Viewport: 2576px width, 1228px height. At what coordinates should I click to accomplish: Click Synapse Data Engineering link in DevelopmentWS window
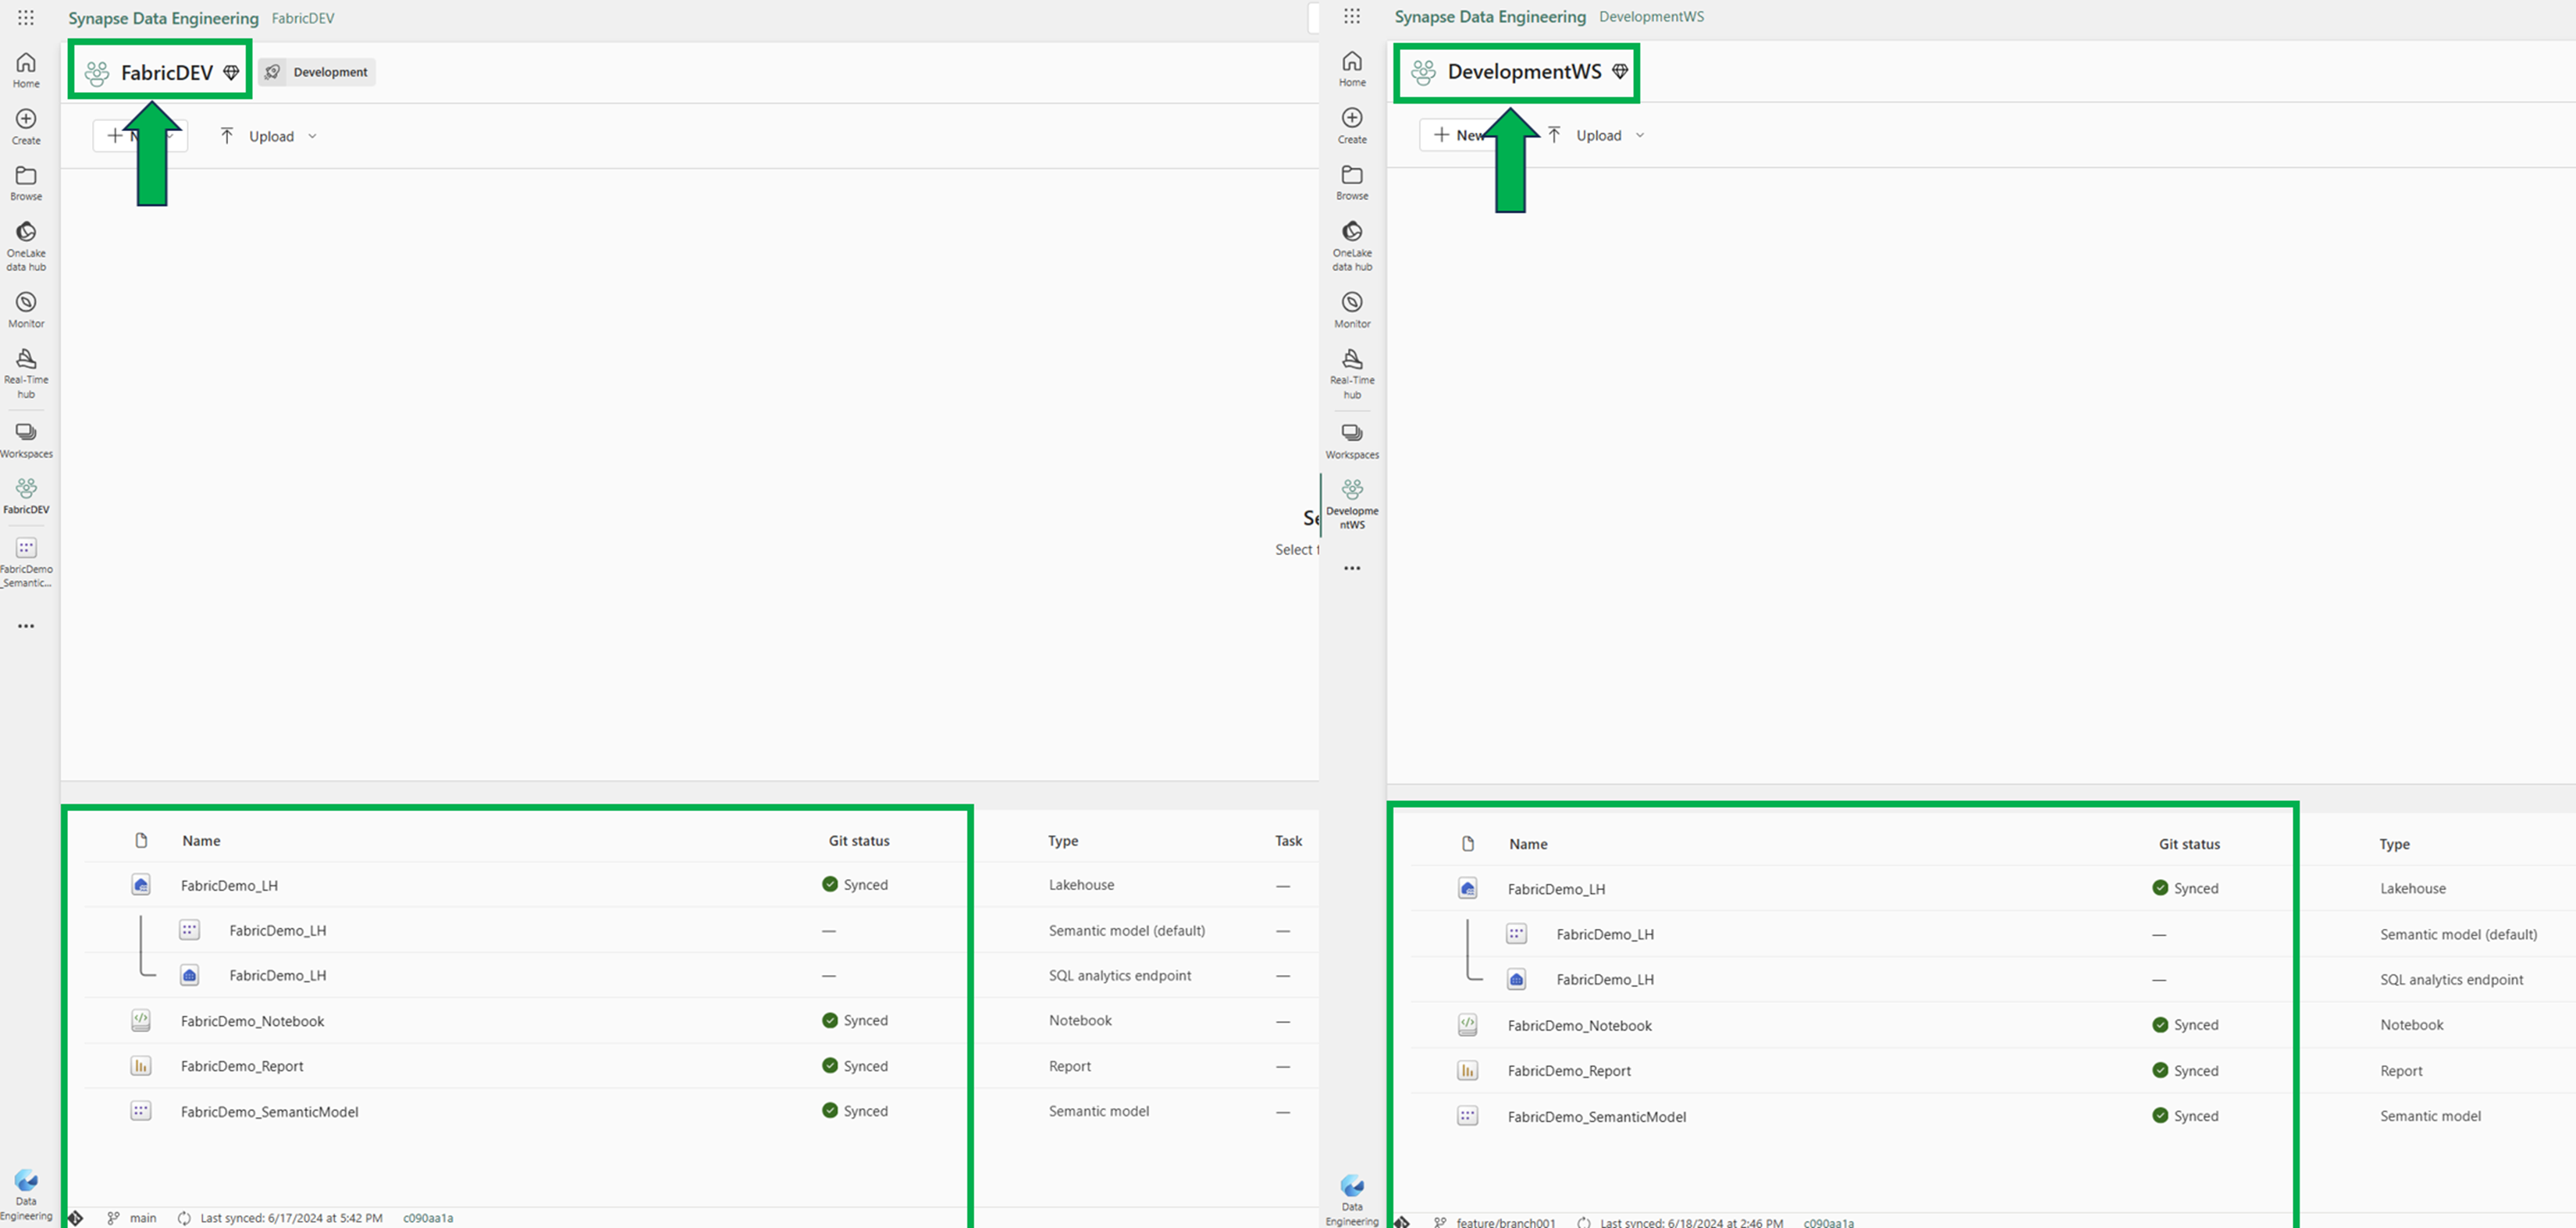1490,16
